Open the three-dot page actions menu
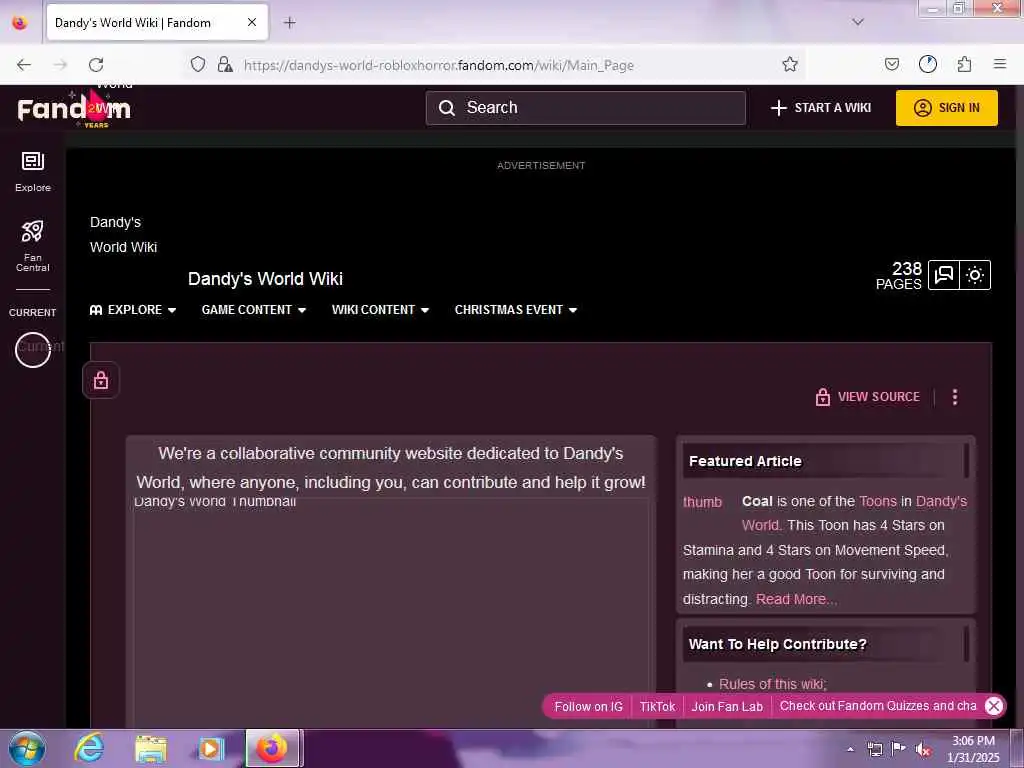The height and width of the screenshot is (768, 1024). (x=955, y=397)
